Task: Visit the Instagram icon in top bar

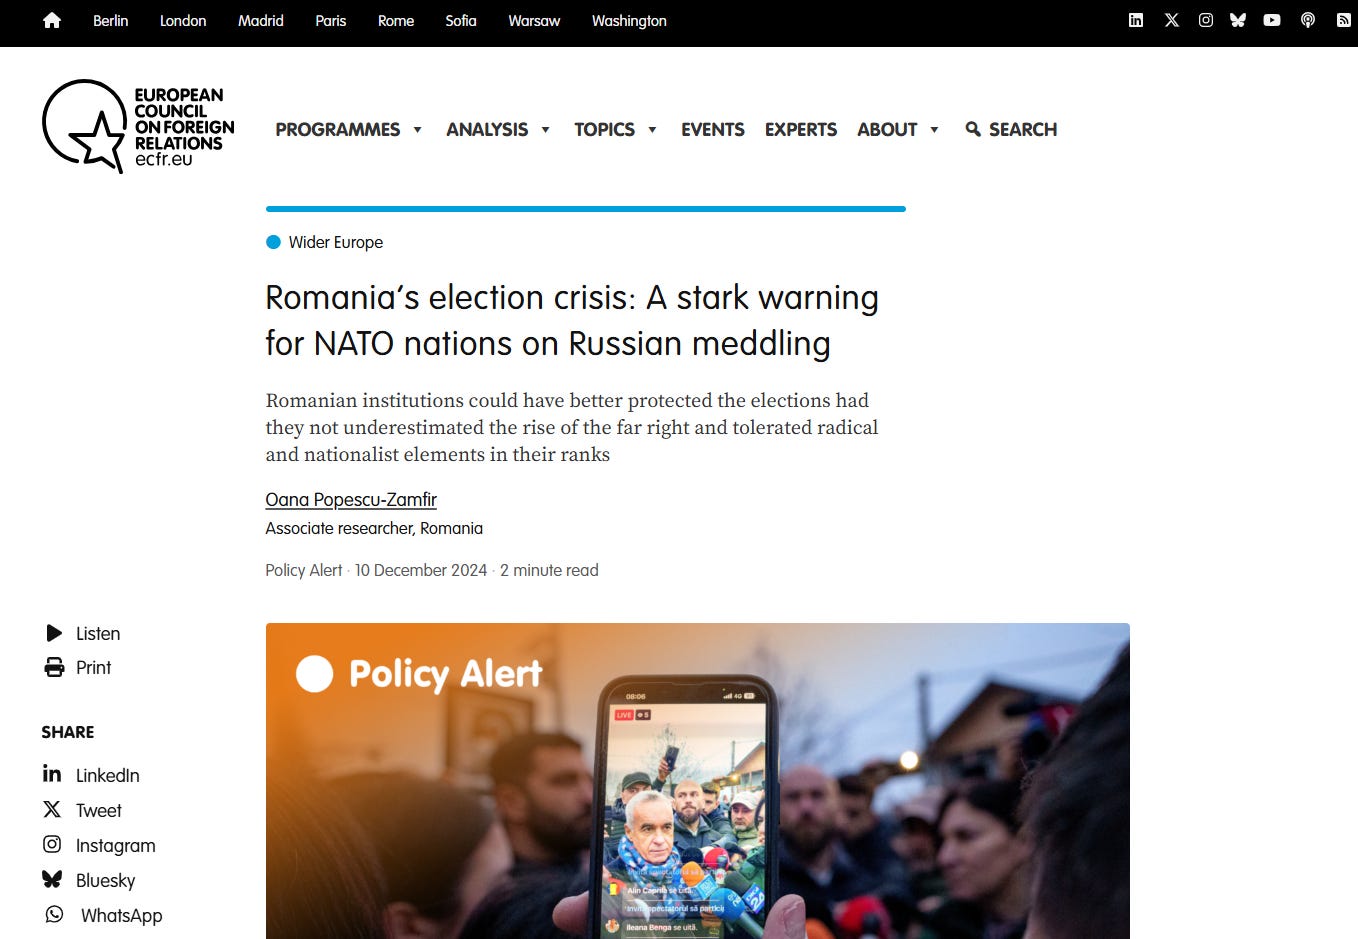Action: point(1206,20)
